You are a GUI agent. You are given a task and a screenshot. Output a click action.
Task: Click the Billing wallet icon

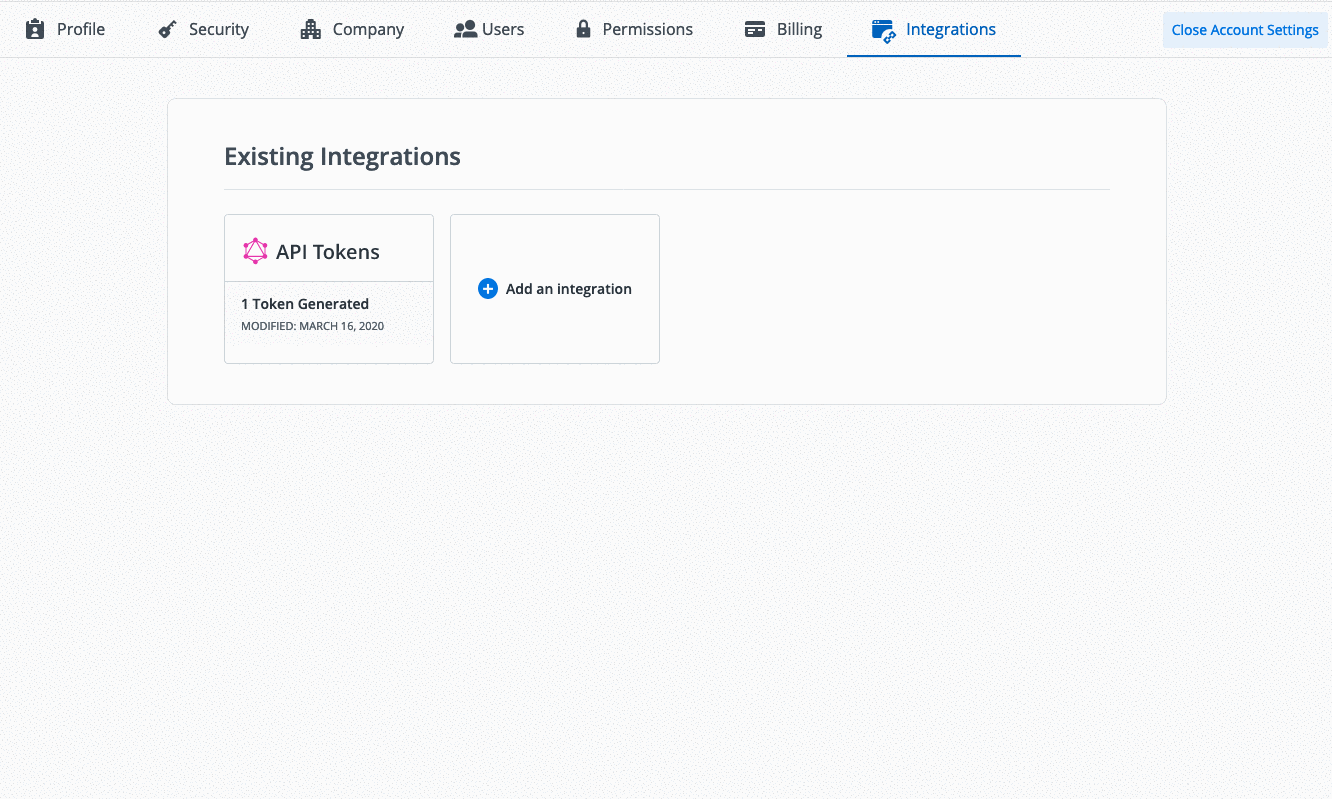[x=754, y=29]
